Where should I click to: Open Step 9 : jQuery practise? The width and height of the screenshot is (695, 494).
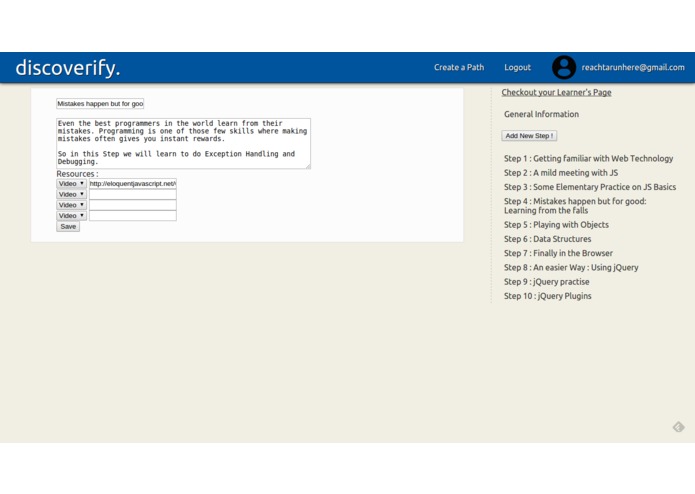[x=547, y=282]
